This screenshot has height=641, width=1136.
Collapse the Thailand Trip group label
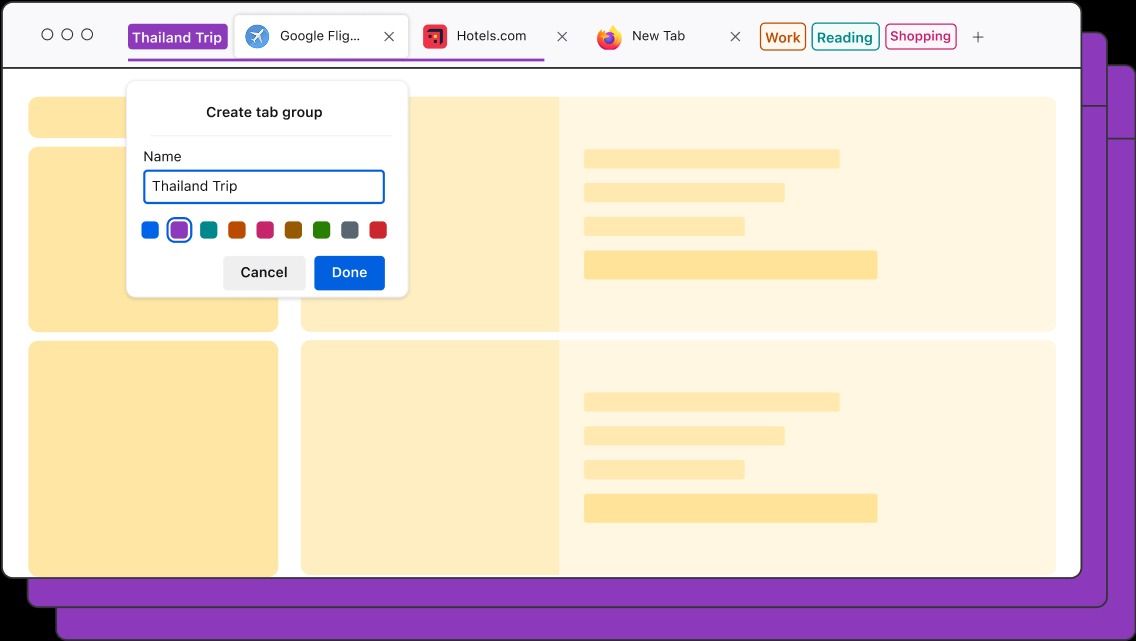click(177, 37)
